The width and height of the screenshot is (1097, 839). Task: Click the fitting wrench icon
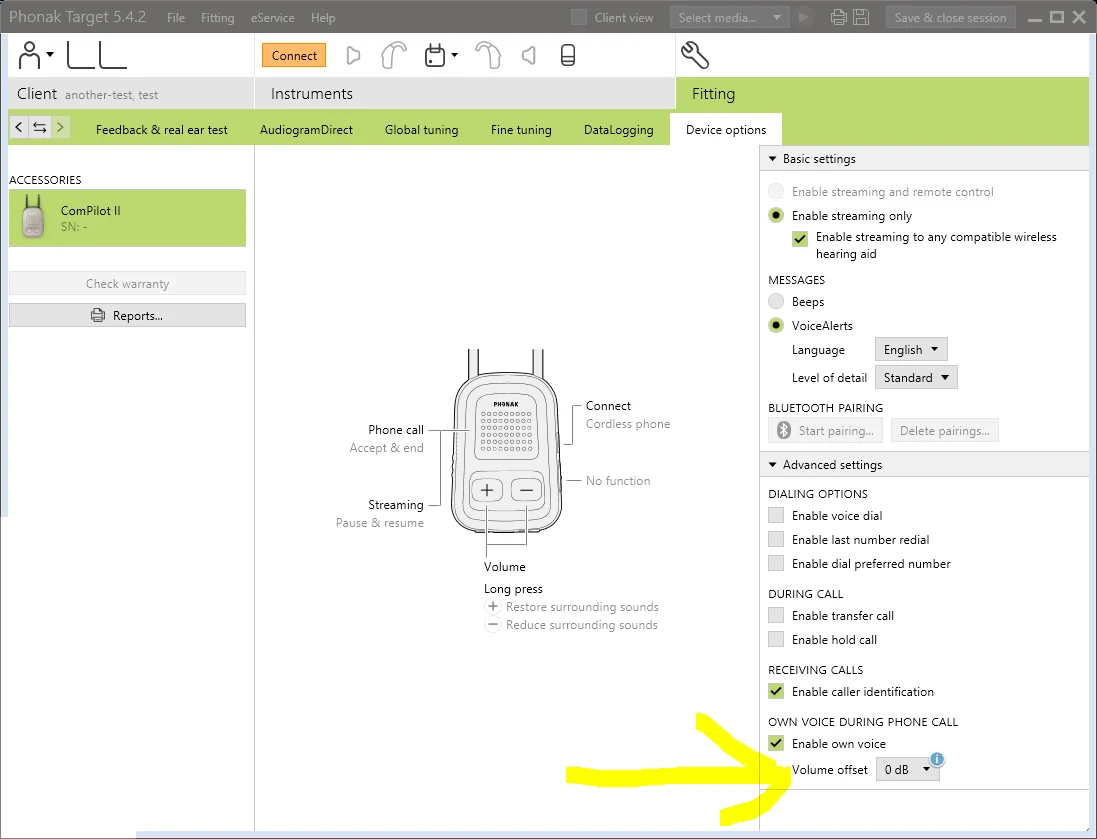pos(695,55)
